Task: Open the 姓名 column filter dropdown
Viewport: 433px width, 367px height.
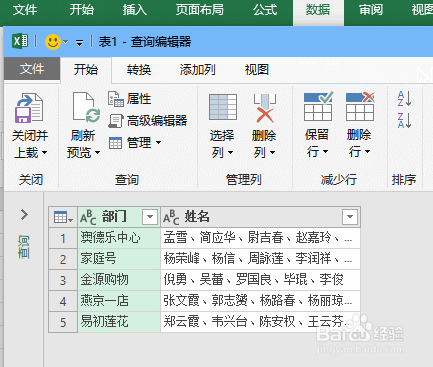Action: [x=350, y=217]
